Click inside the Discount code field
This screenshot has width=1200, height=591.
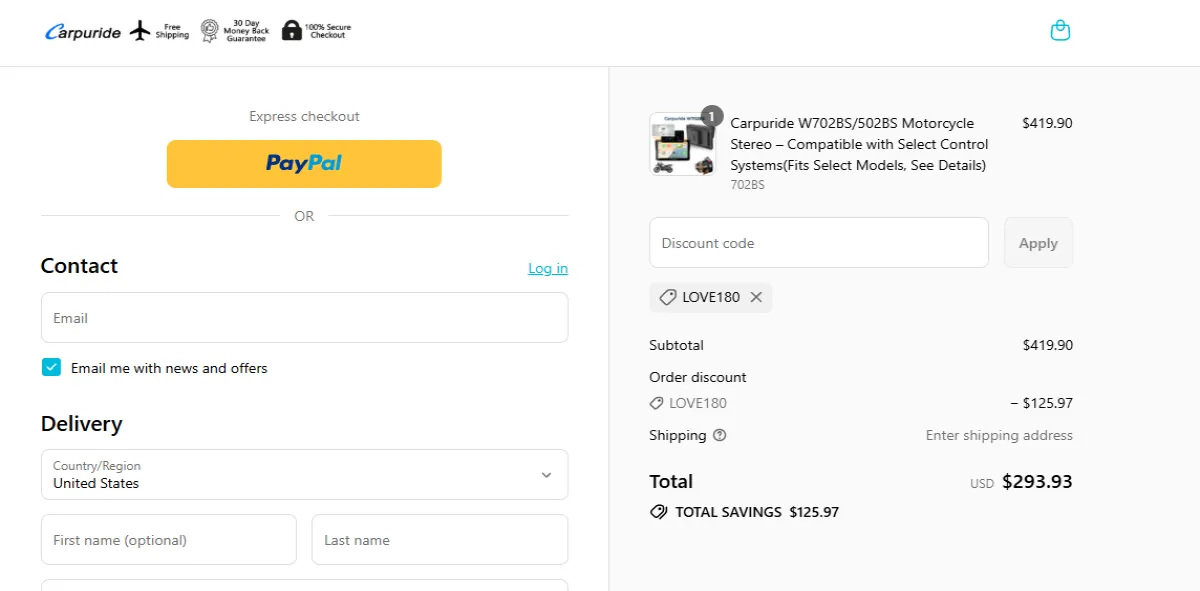click(x=818, y=242)
